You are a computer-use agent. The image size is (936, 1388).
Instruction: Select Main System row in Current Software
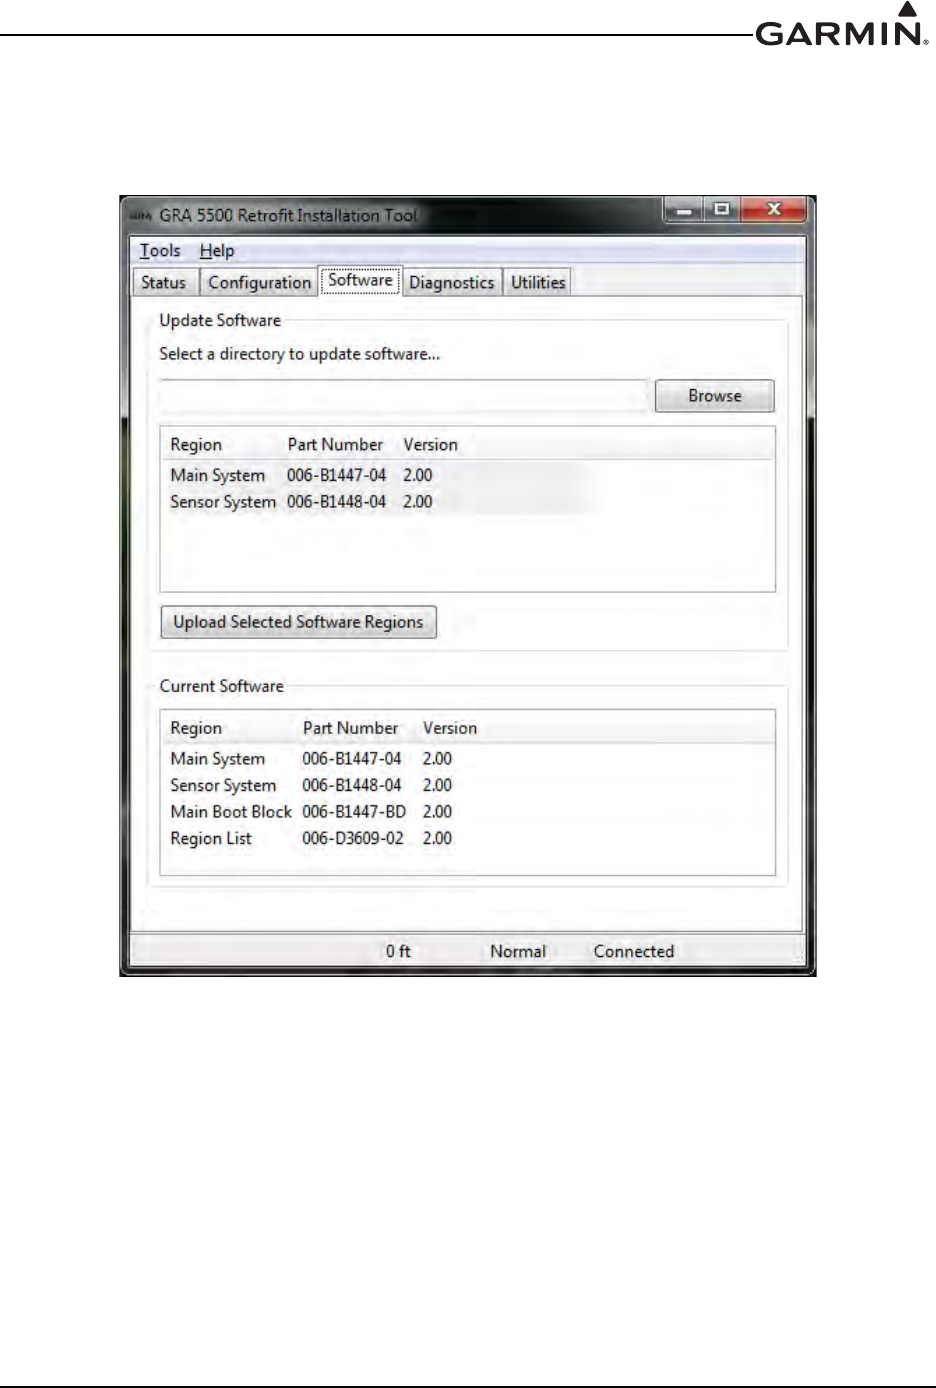click(467, 759)
